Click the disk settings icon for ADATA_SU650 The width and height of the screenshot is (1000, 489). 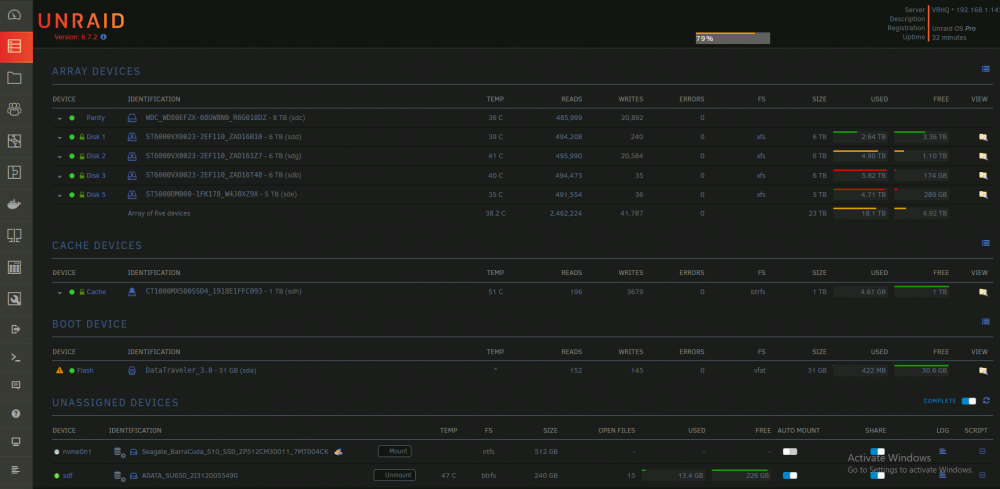click(119, 476)
